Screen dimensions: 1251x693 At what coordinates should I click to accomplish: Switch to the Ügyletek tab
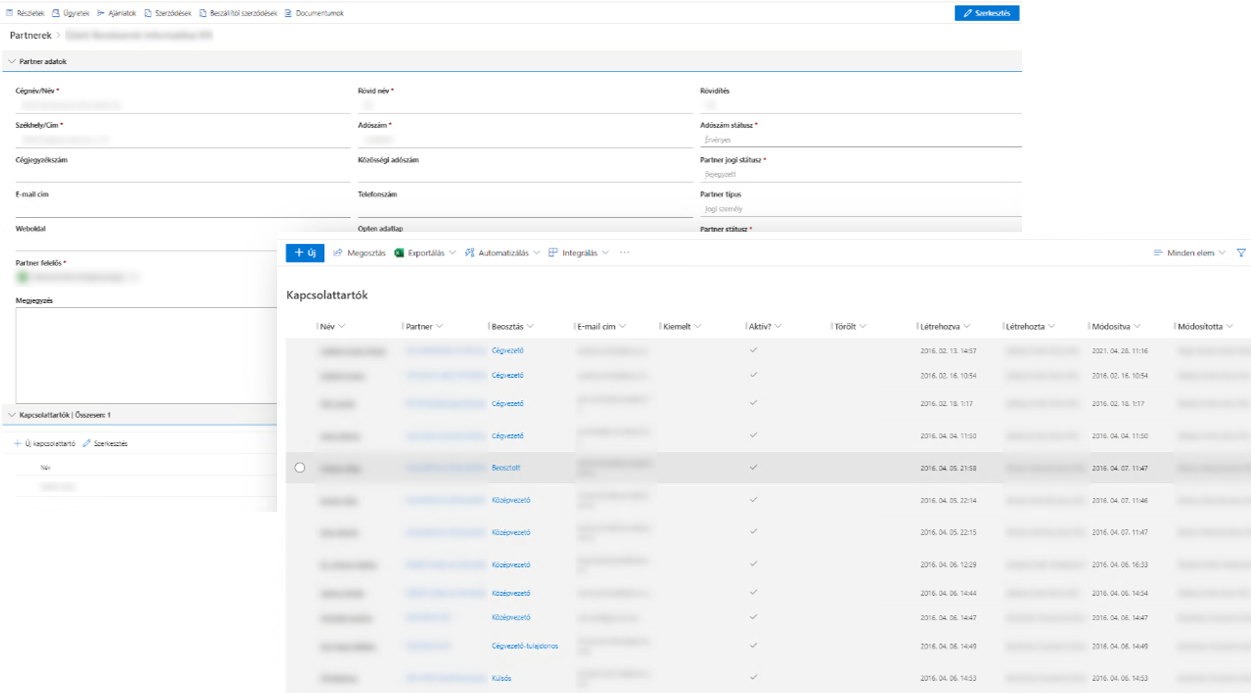point(70,13)
